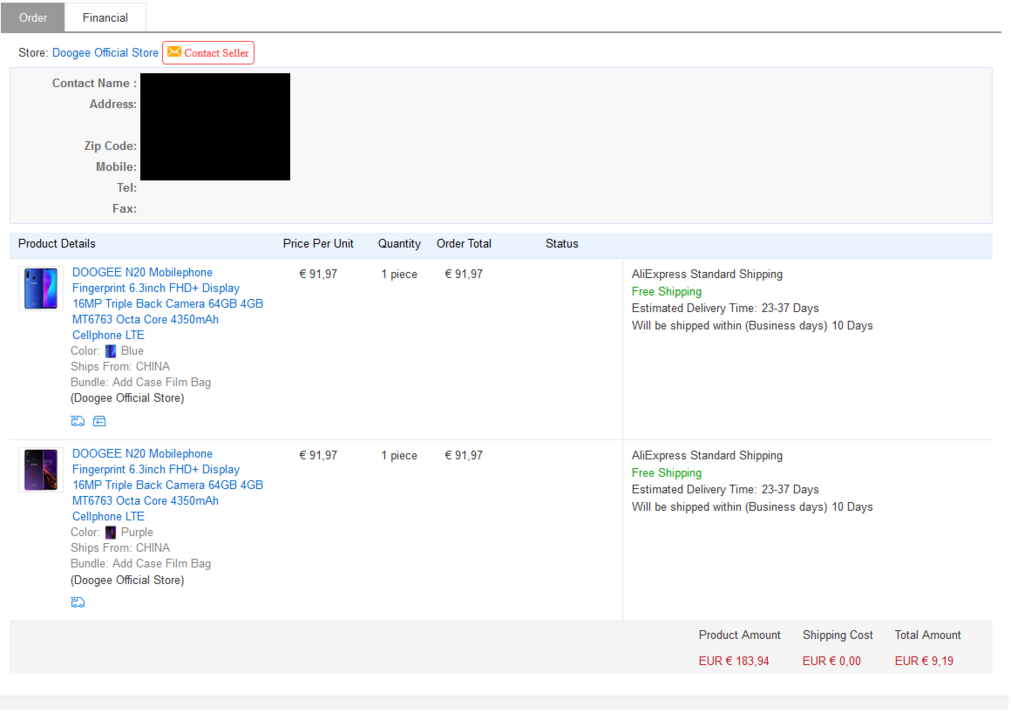Open the purple DOOGEE N20 product thumbnail
1011x720 pixels.
pos(41,470)
